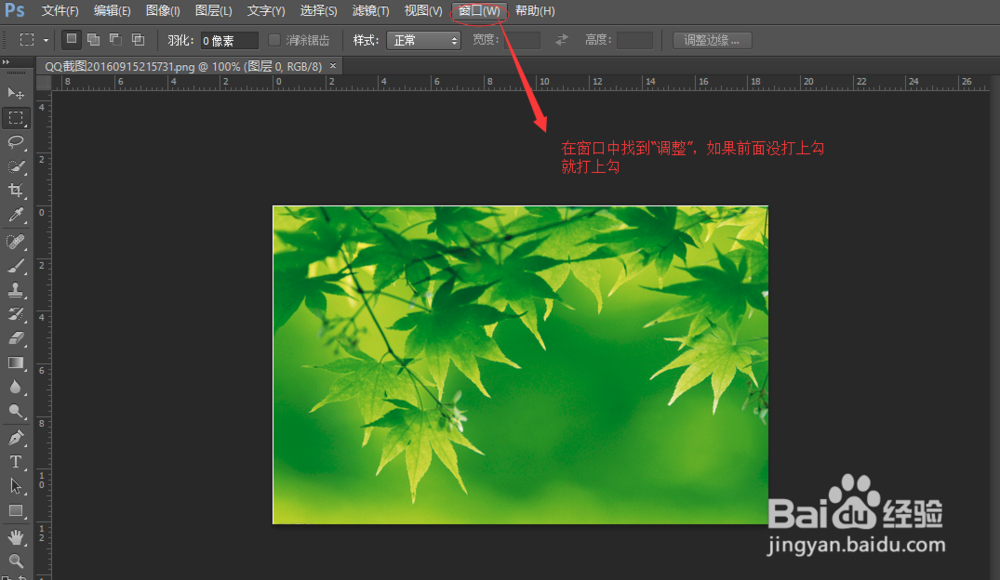
Task: Select the Horizontal Type tool
Action: pyautogui.click(x=15, y=461)
